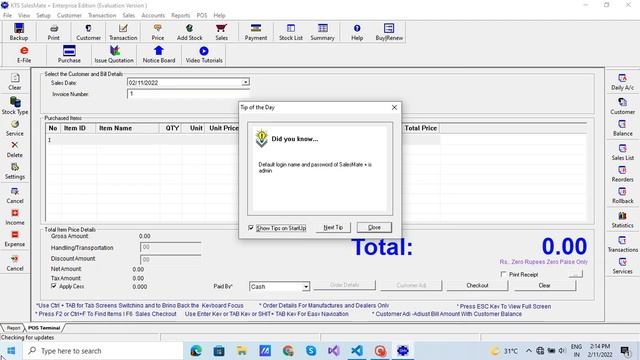Open the Accounts menu

153,15
